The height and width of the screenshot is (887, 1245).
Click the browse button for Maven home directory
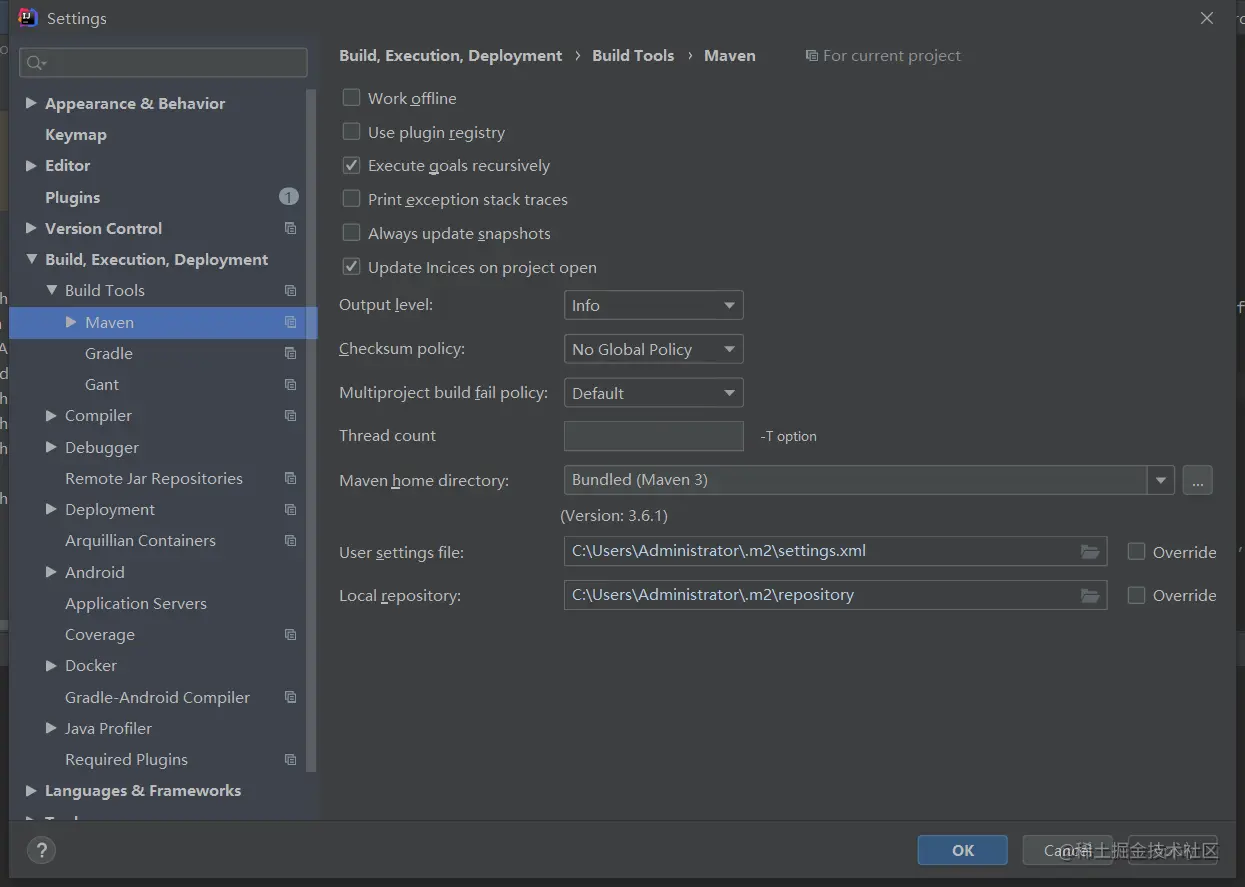point(1197,480)
